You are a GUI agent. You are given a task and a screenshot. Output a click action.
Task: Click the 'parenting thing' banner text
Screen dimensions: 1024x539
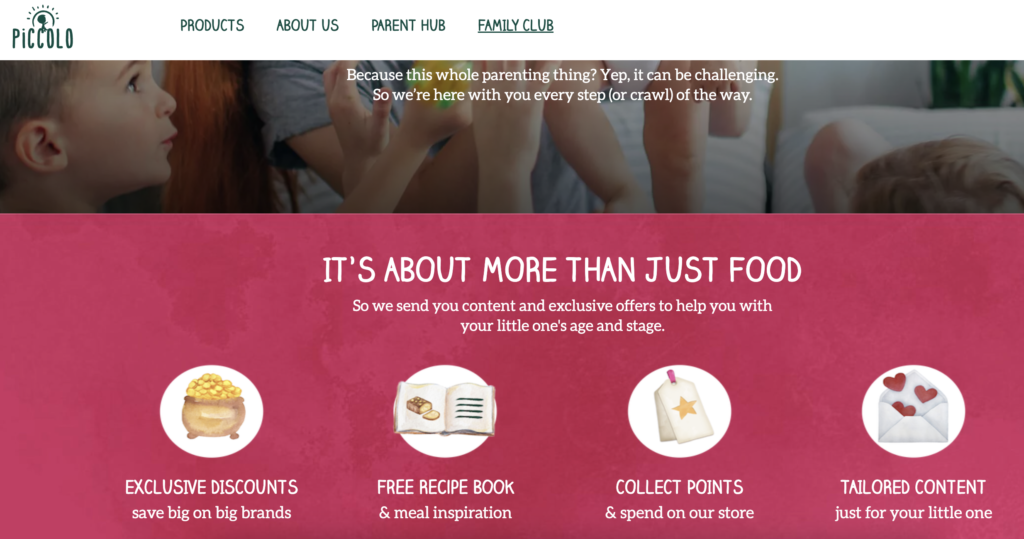(x=562, y=85)
